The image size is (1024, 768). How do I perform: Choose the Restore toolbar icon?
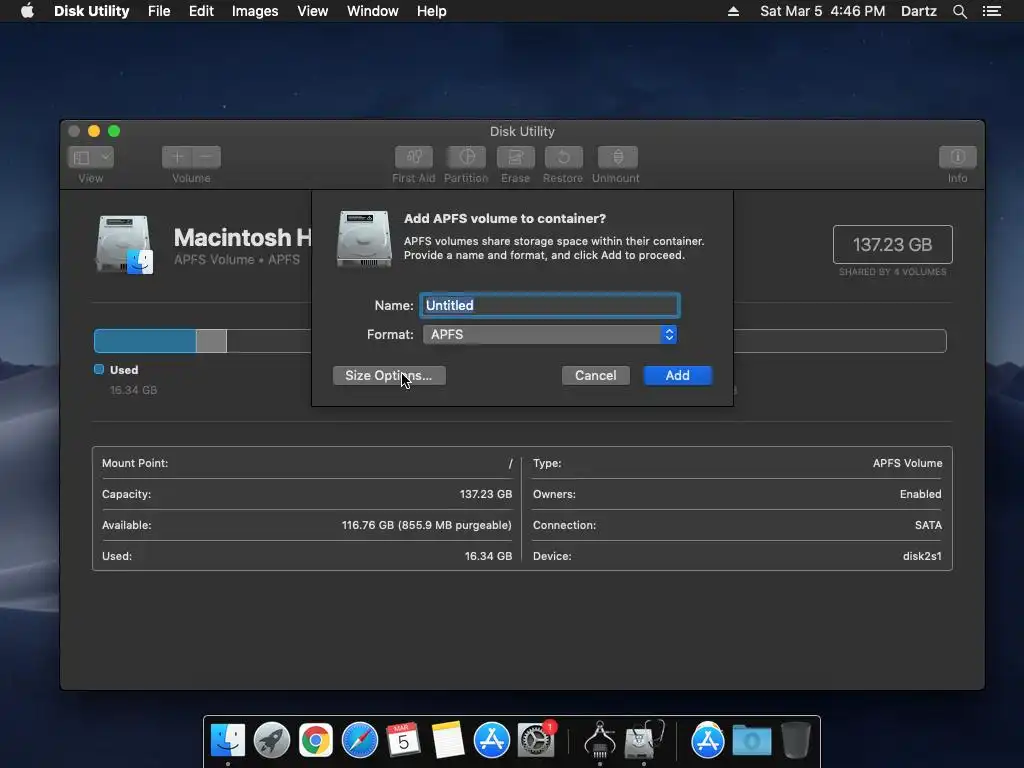point(563,157)
